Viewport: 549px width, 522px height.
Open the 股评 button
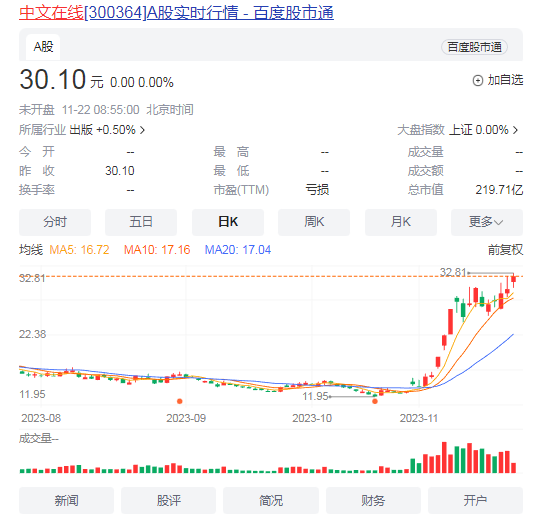[x=168, y=500]
